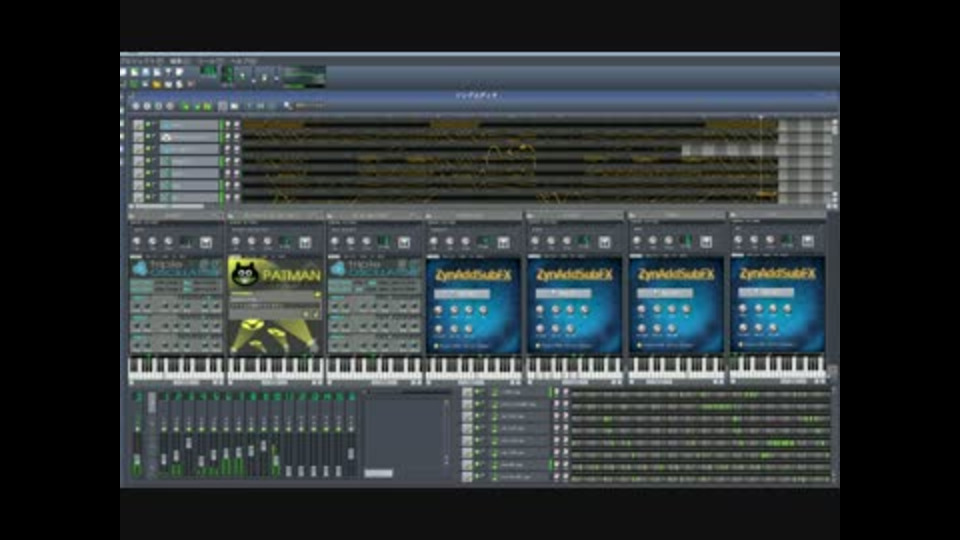Viewport: 960px width, 540px height.
Task: Click FX channel display in PatMan window
Action: click(x=285, y=241)
